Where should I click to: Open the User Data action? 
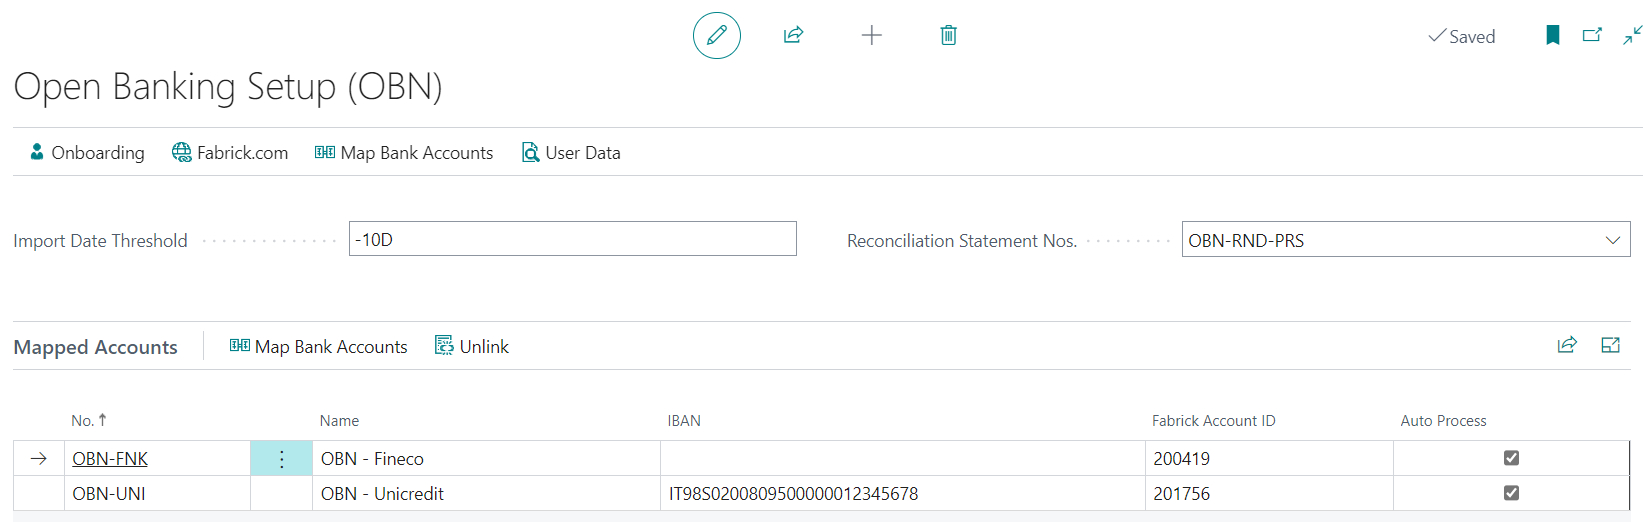[571, 153]
